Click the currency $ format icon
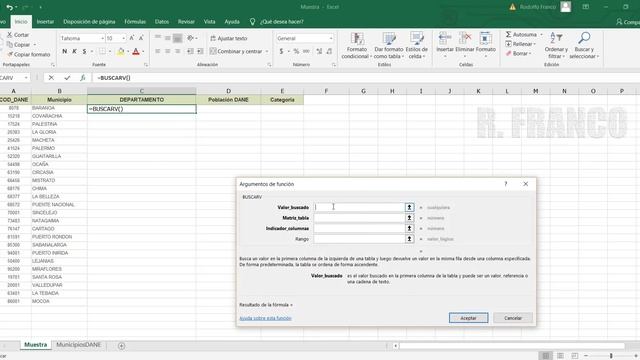 point(281,51)
